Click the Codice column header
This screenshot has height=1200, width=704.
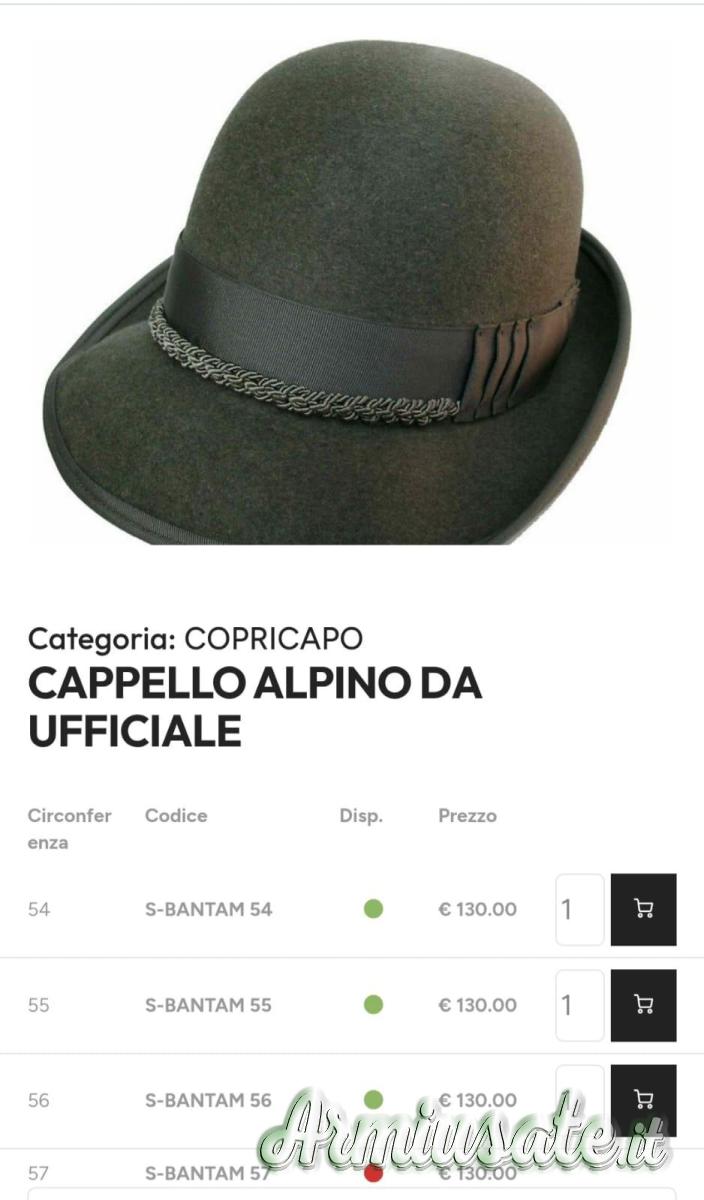point(176,815)
